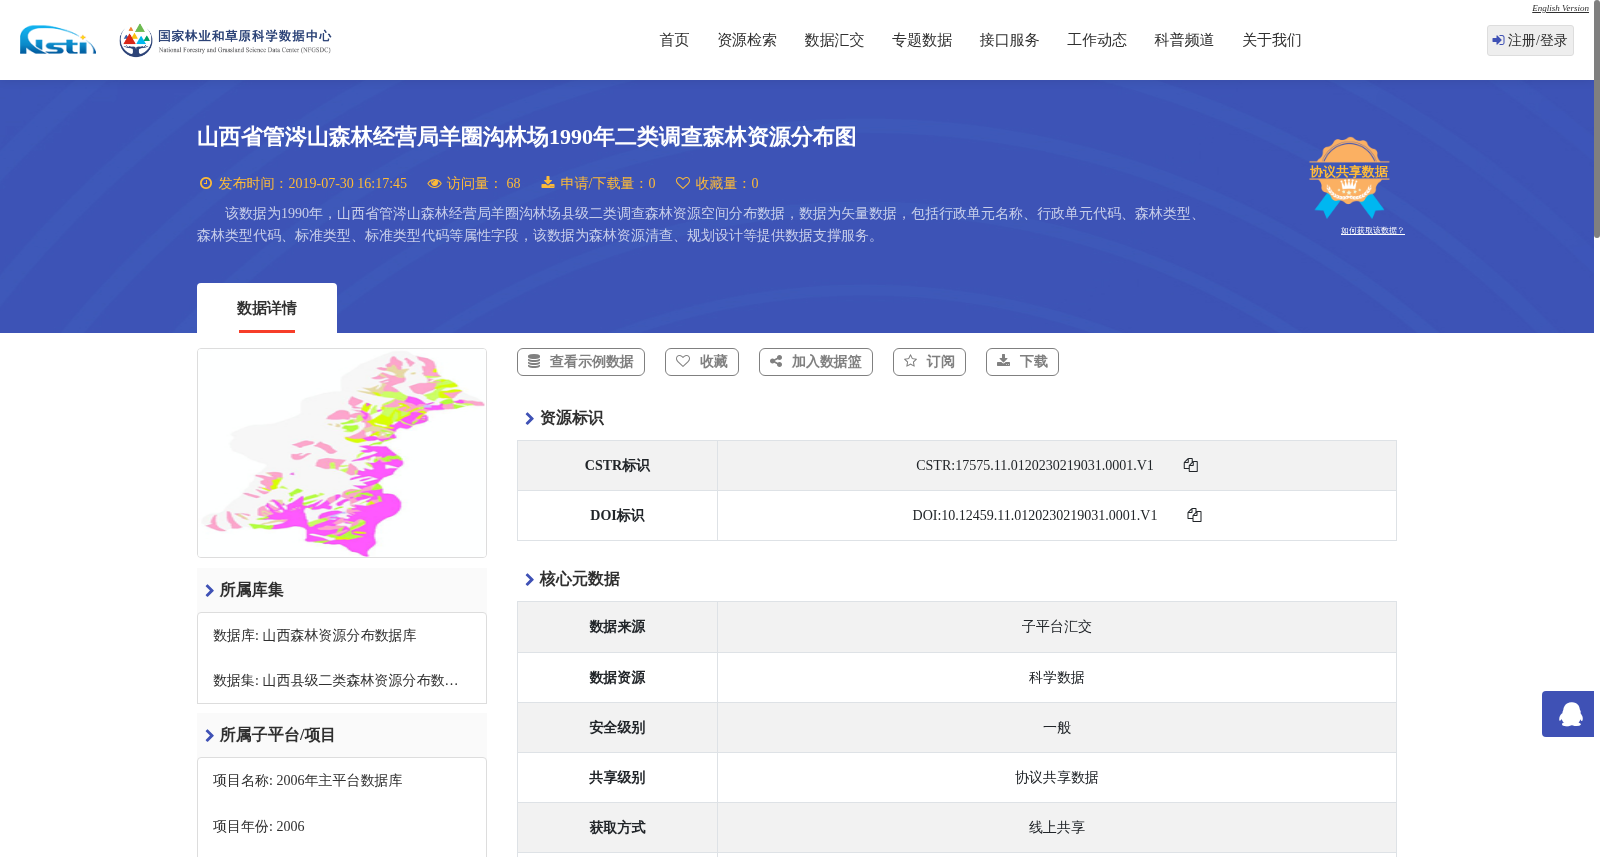This screenshot has width=1600, height=857.
Task: Click the 下载 button
Action: tap(1022, 362)
